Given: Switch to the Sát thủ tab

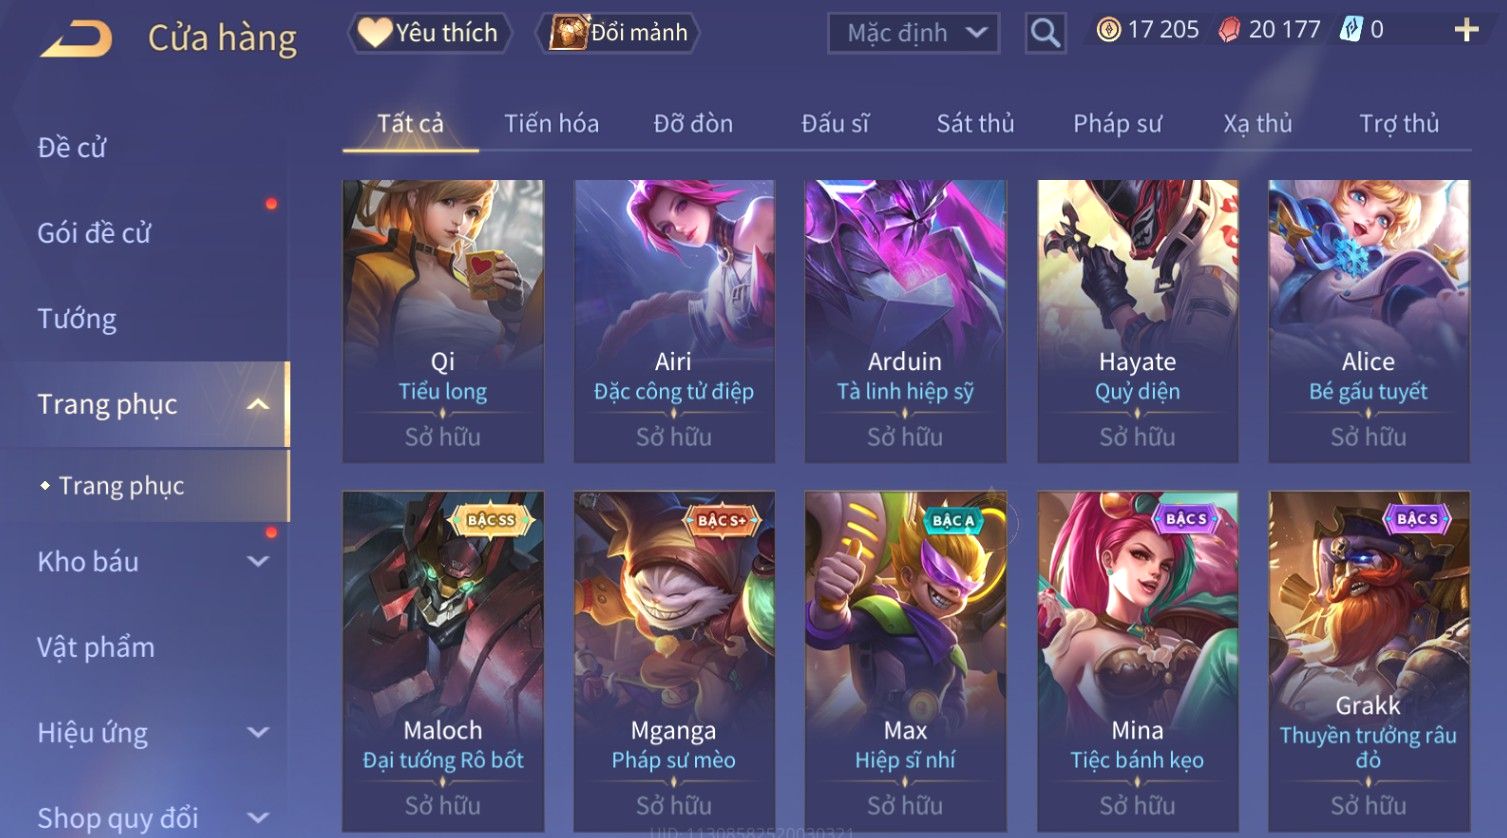Looking at the screenshot, I should 975,124.
